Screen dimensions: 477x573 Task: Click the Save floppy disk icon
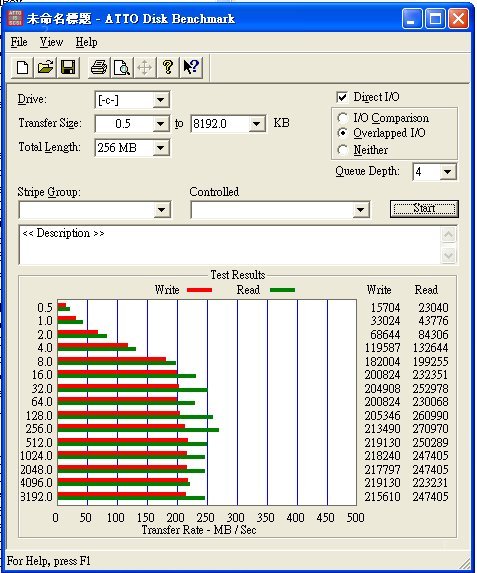68,67
